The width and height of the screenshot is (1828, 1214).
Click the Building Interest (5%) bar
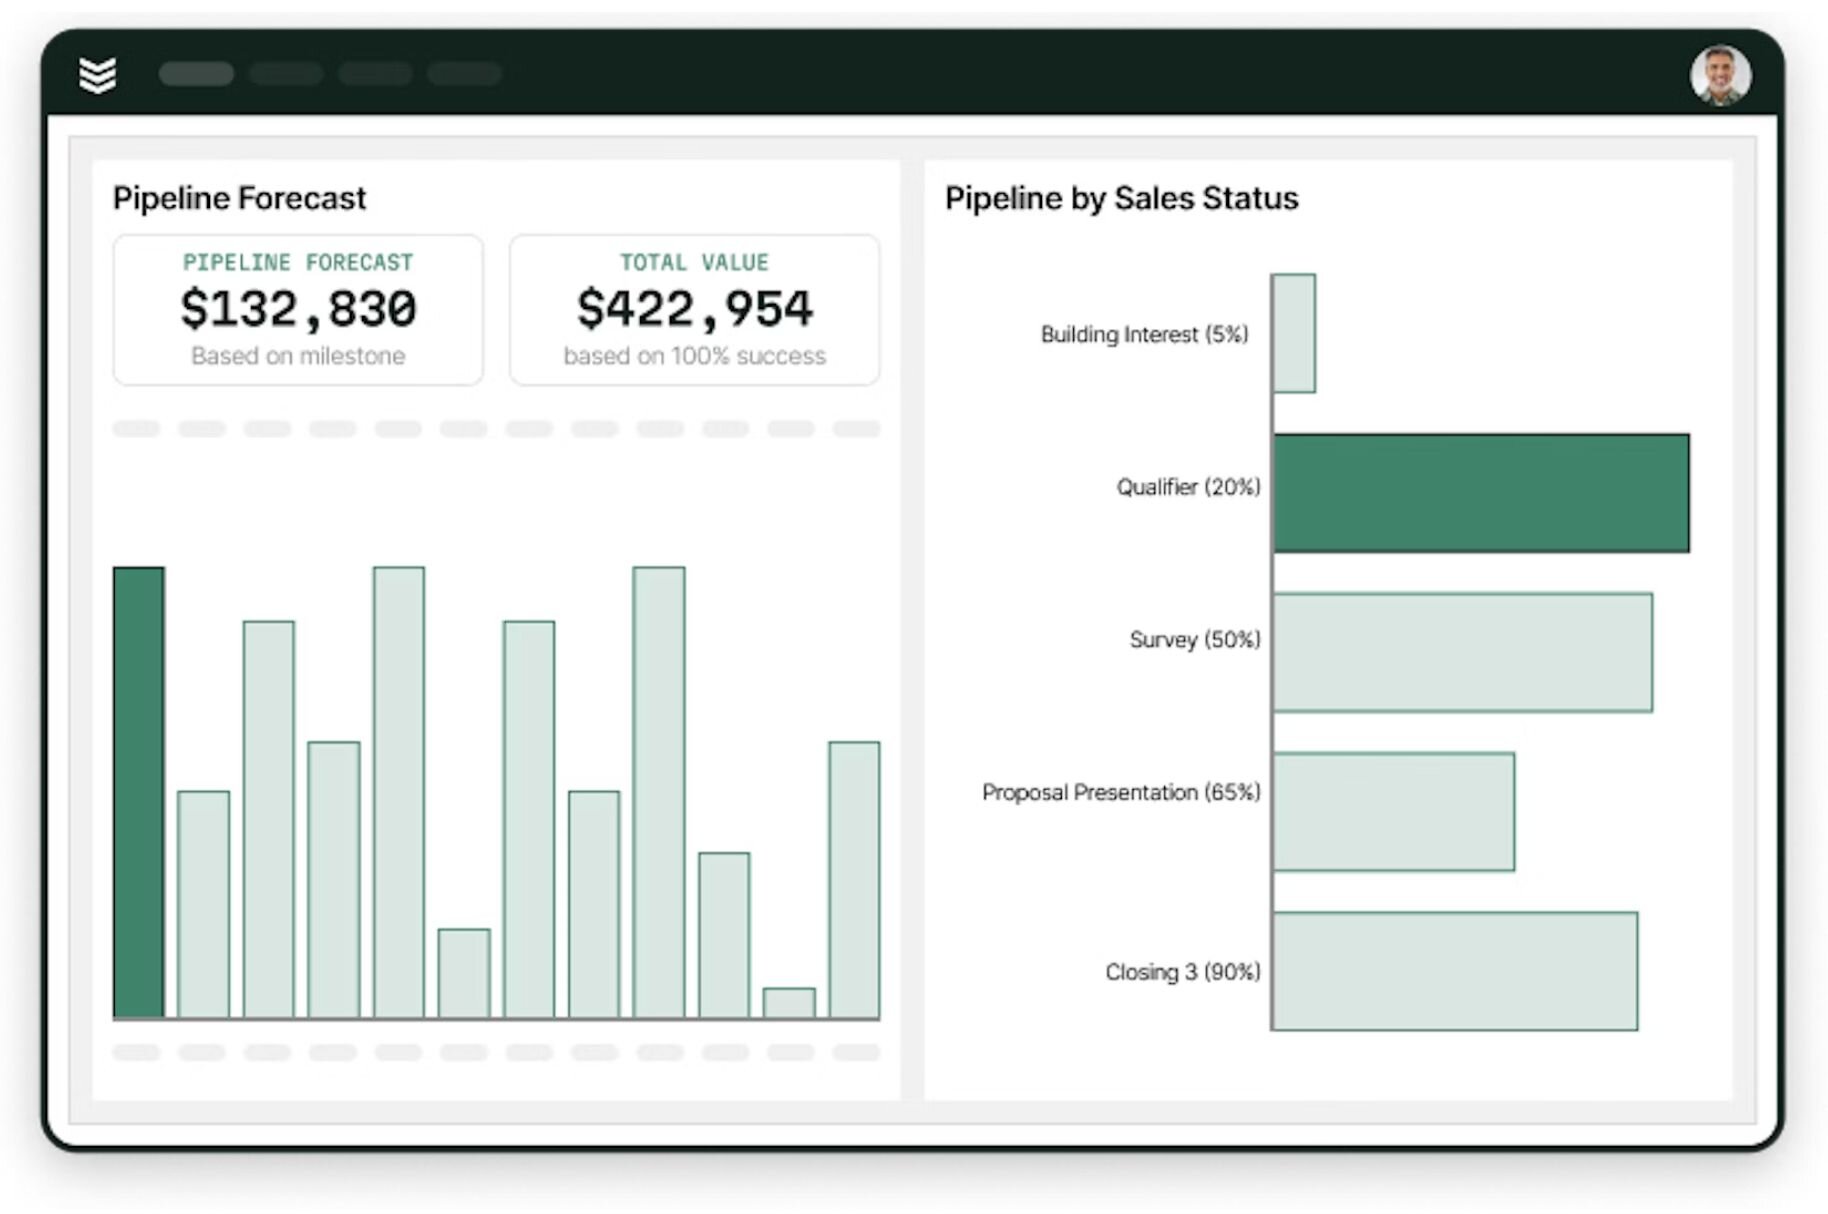click(x=1293, y=334)
